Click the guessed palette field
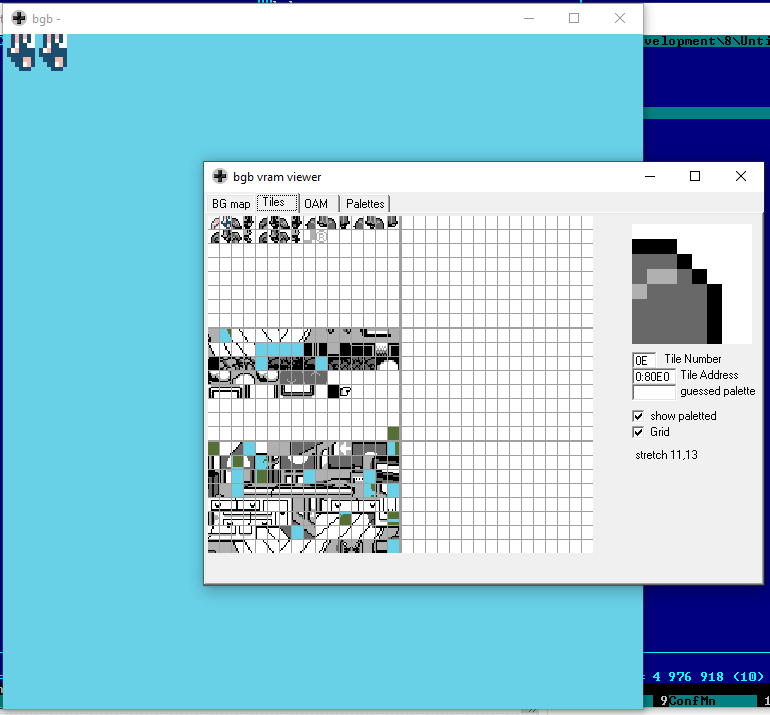Image resolution: width=770 pixels, height=715 pixels. click(654, 392)
